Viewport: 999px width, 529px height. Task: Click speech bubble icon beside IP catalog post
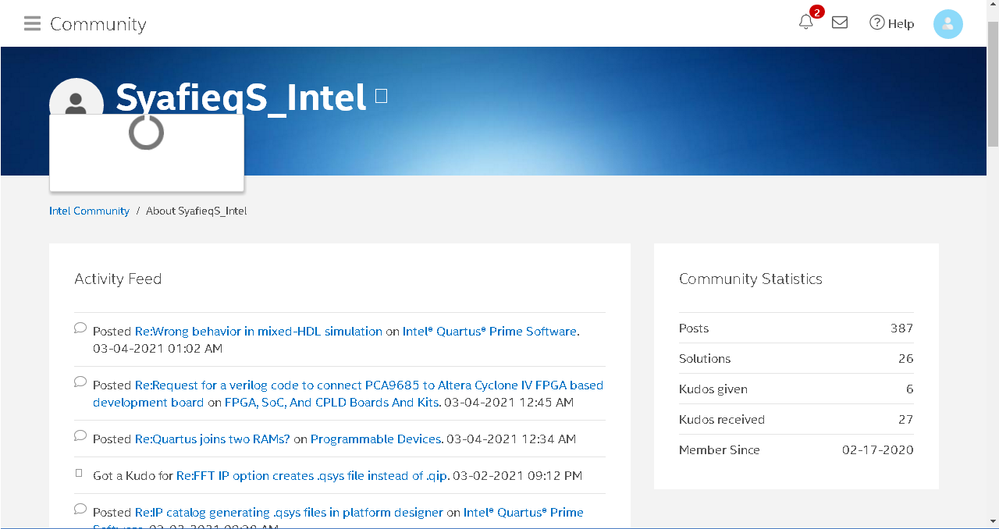[80, 509]
